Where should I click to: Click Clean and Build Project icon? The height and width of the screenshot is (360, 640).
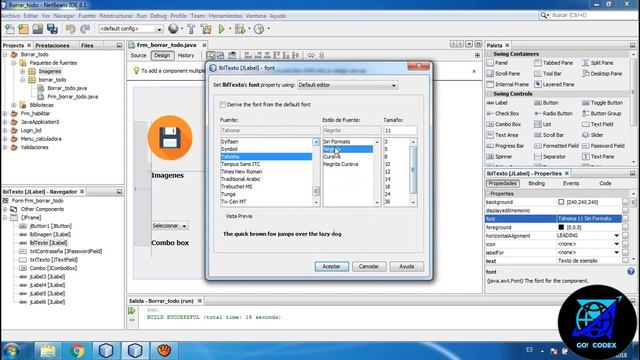tap(206, 29)
